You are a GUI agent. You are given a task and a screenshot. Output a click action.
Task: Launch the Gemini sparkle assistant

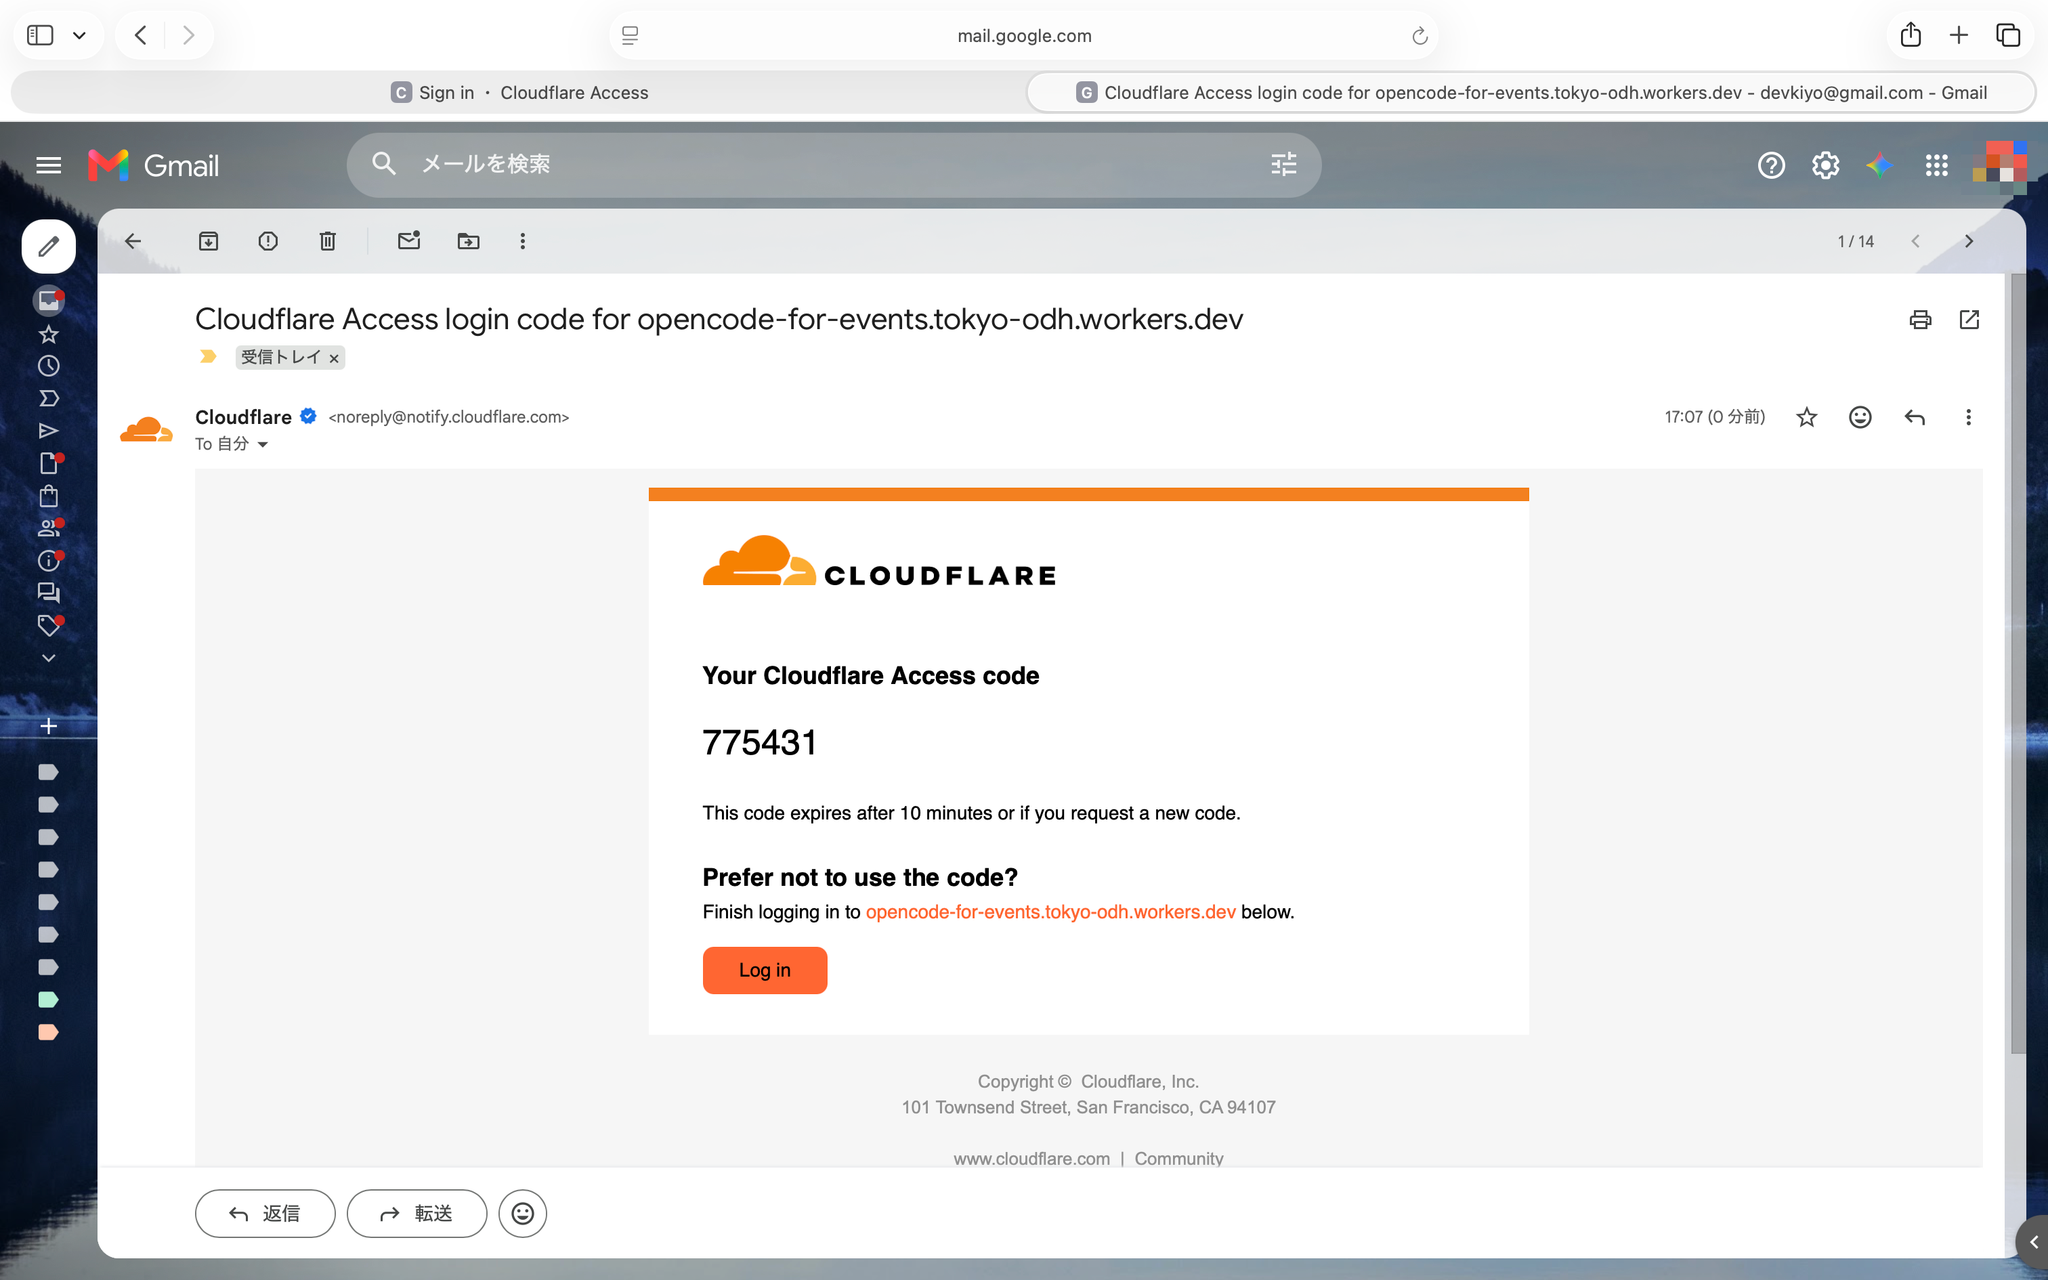1880,165
